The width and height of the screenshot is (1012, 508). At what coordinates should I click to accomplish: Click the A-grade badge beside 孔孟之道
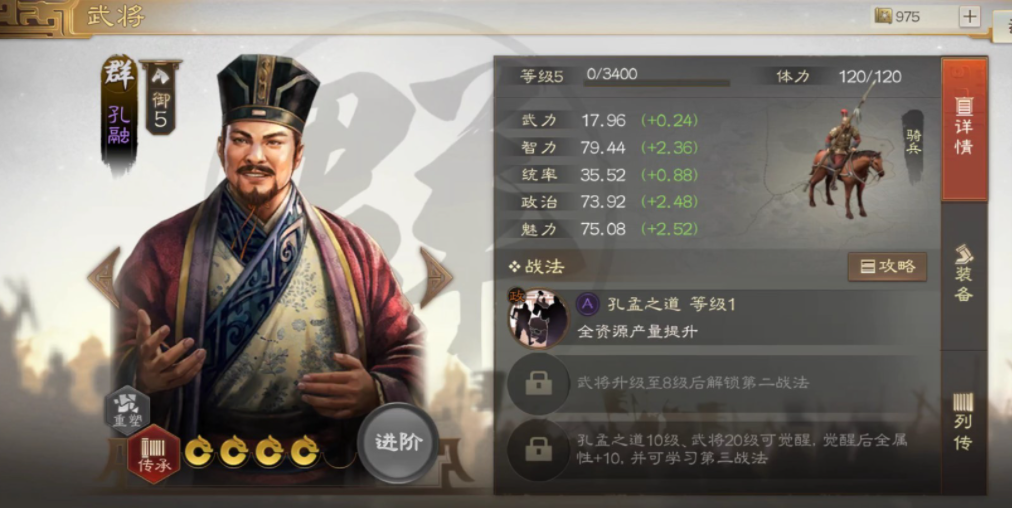(587, 304)
